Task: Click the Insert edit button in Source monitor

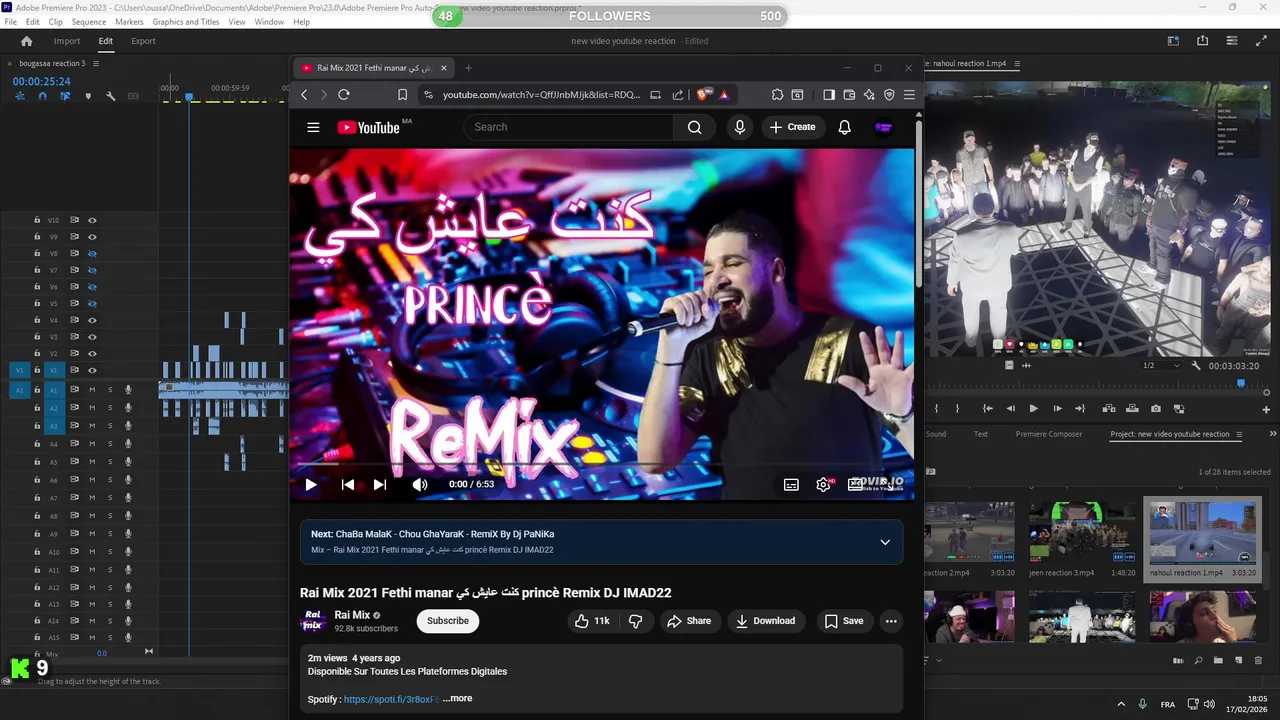Action: [1109, 408]
